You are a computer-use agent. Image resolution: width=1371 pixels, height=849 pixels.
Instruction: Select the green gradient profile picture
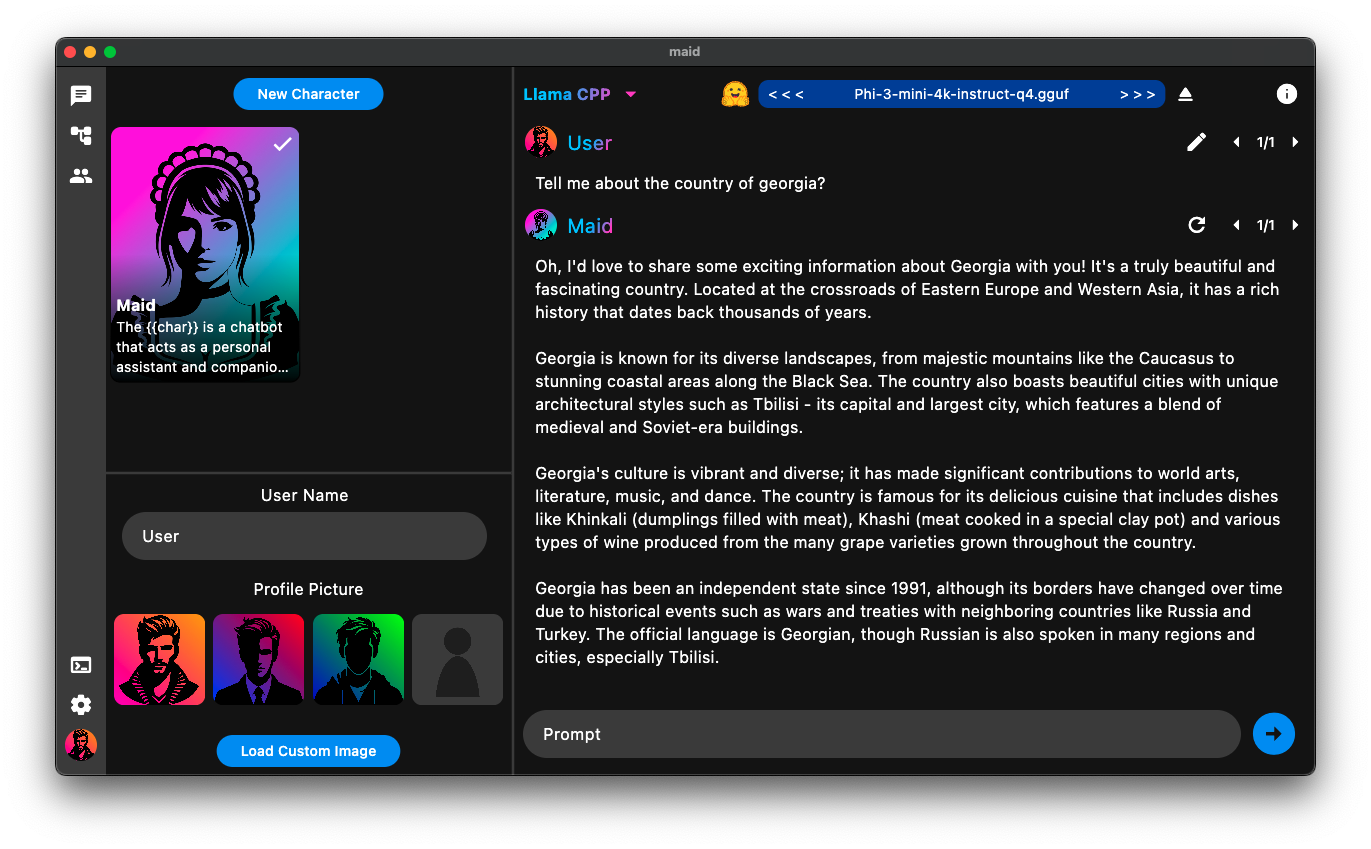(x=358, y=660)
